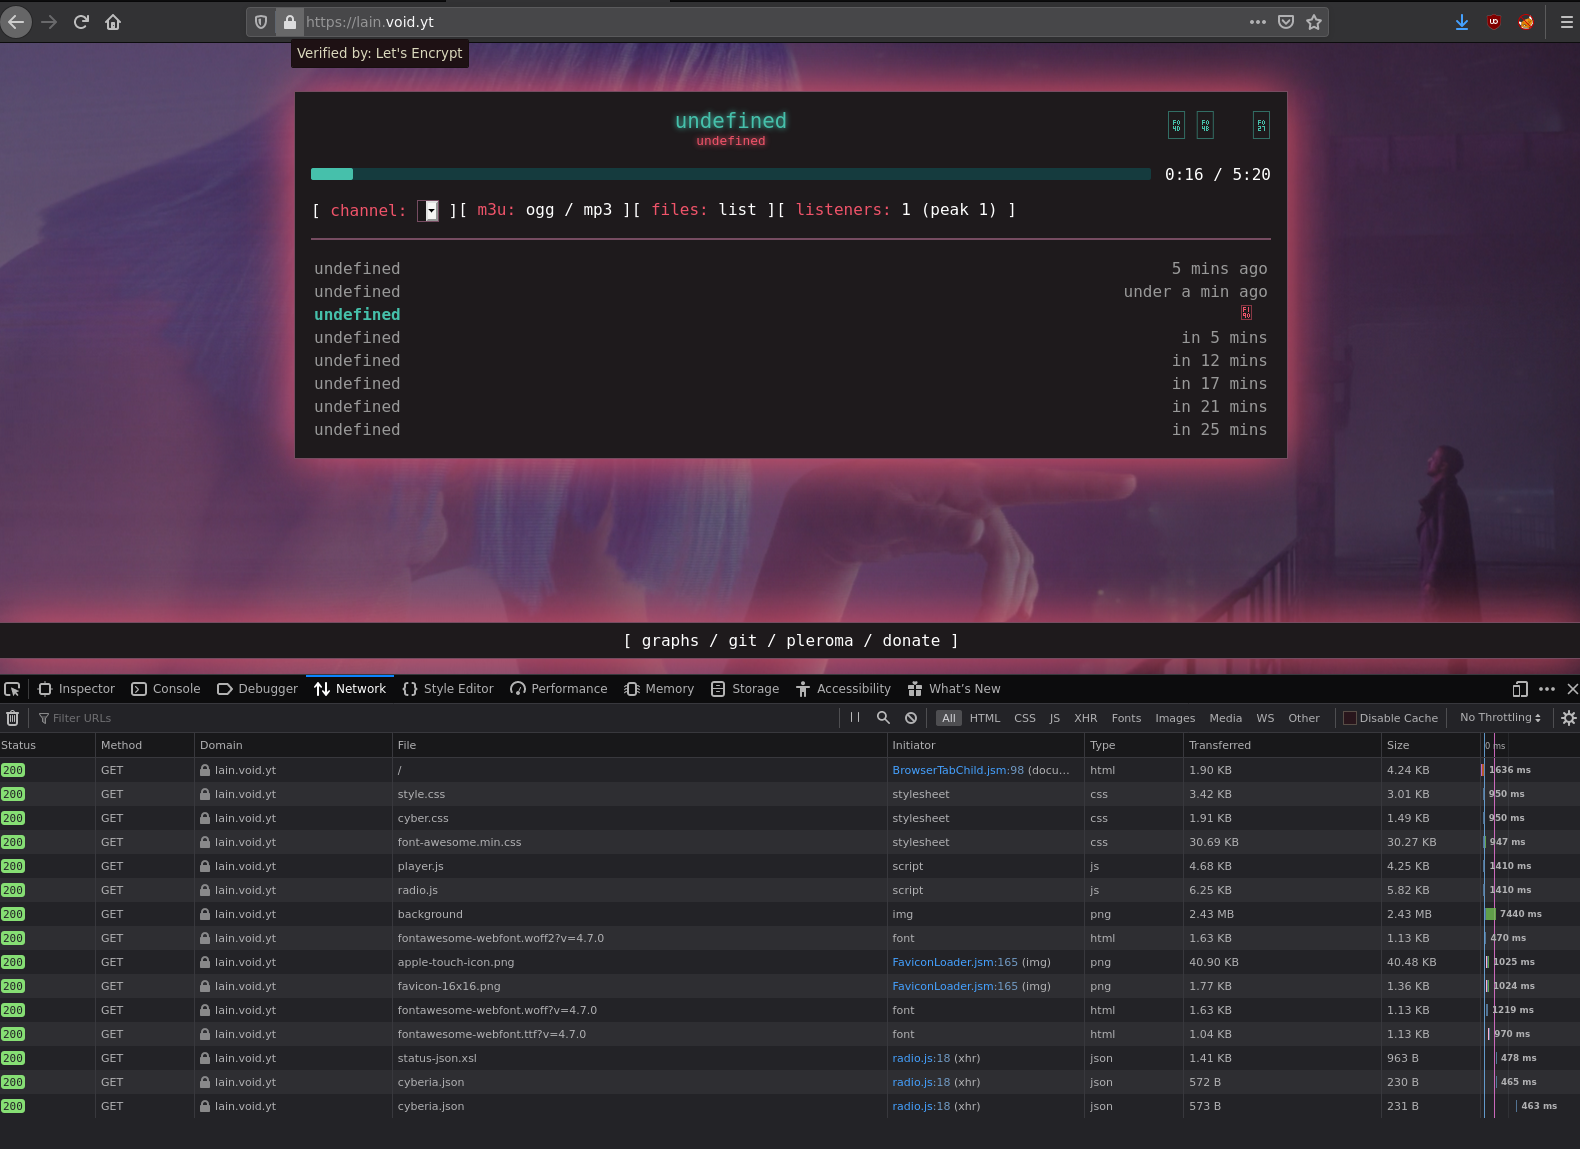Open the browser home page icon
This screenshot has height=1149, width=1580.
pos(113,22)
